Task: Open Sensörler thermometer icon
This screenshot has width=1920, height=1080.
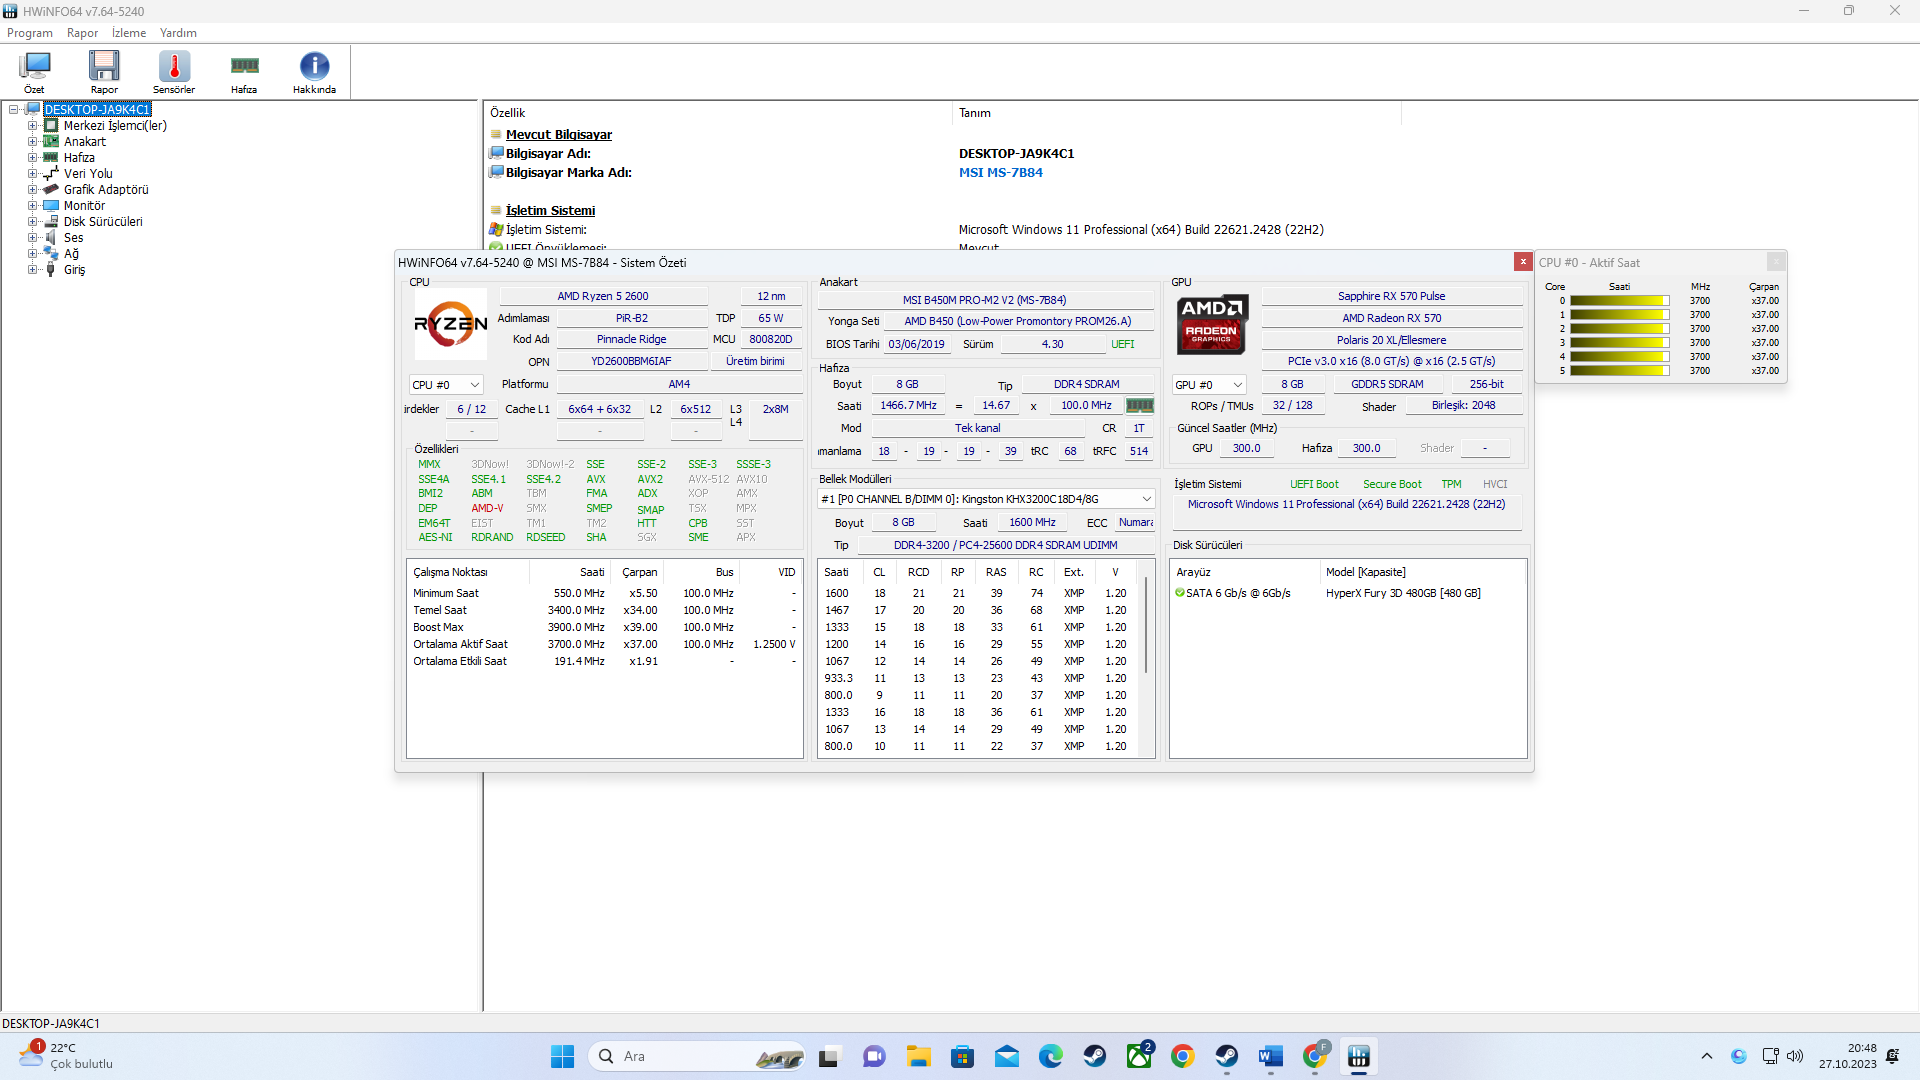Action: [x=174, y=72]
